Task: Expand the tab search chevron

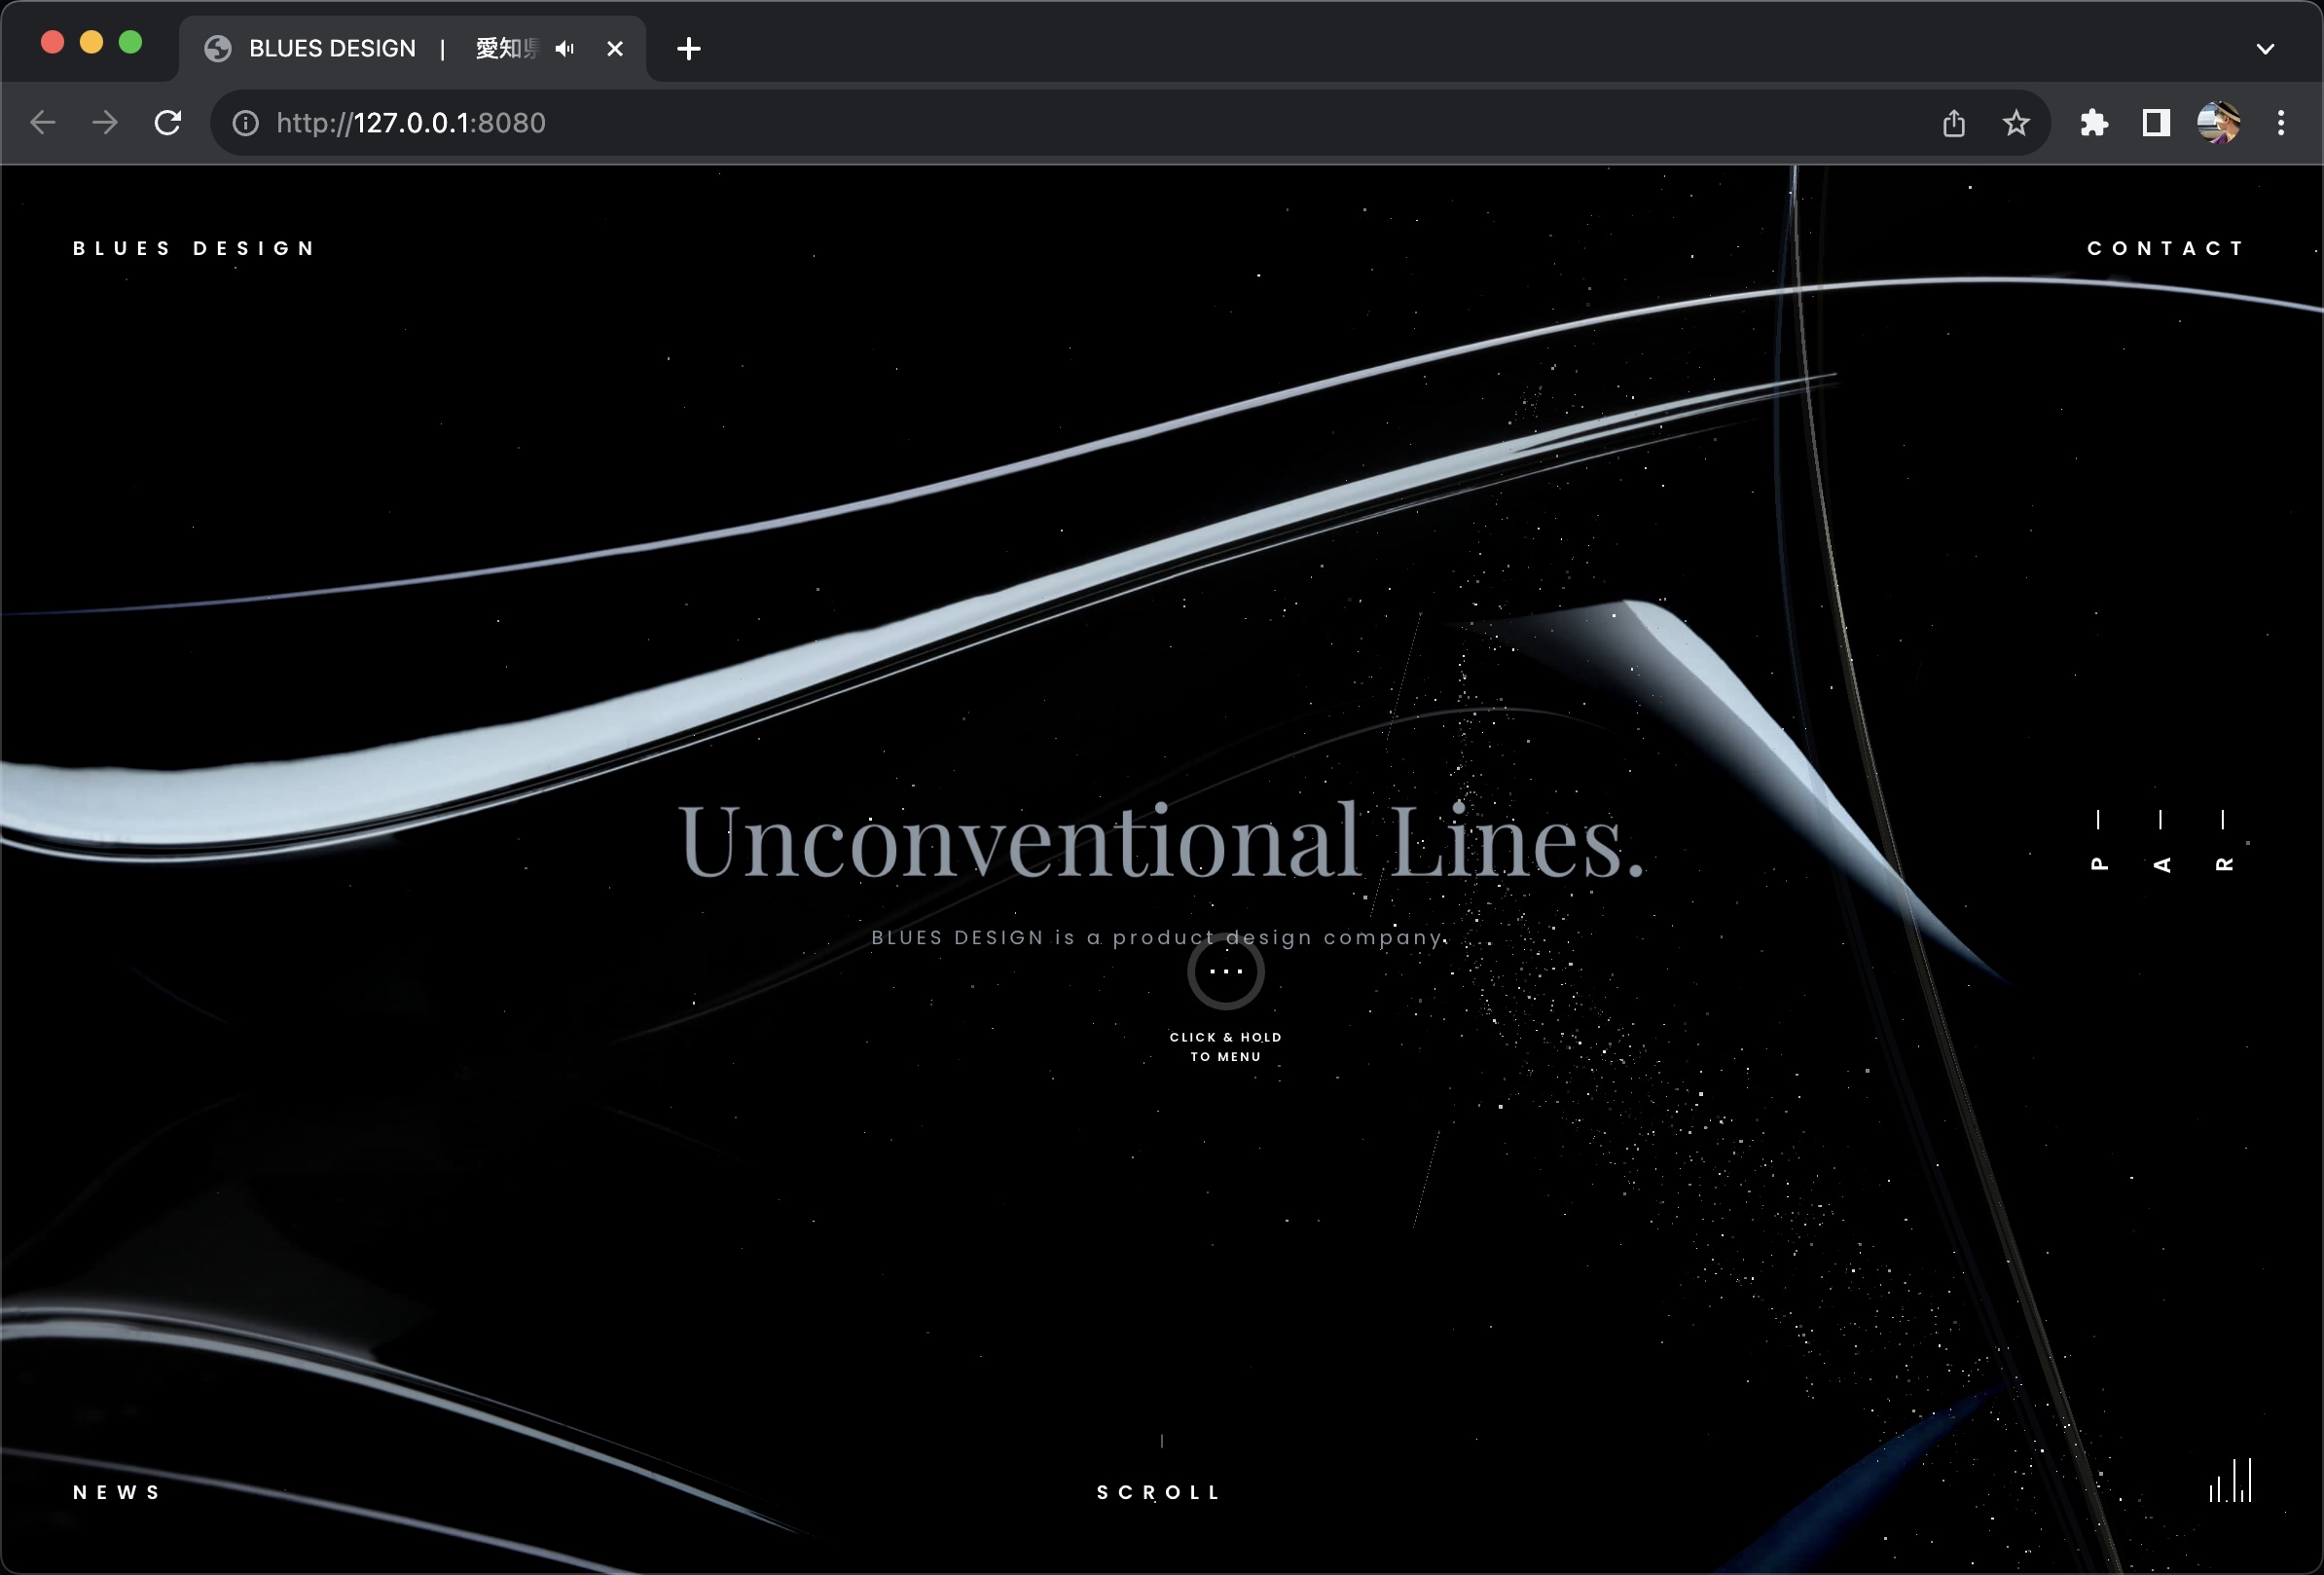Action: click(2265, 48)
